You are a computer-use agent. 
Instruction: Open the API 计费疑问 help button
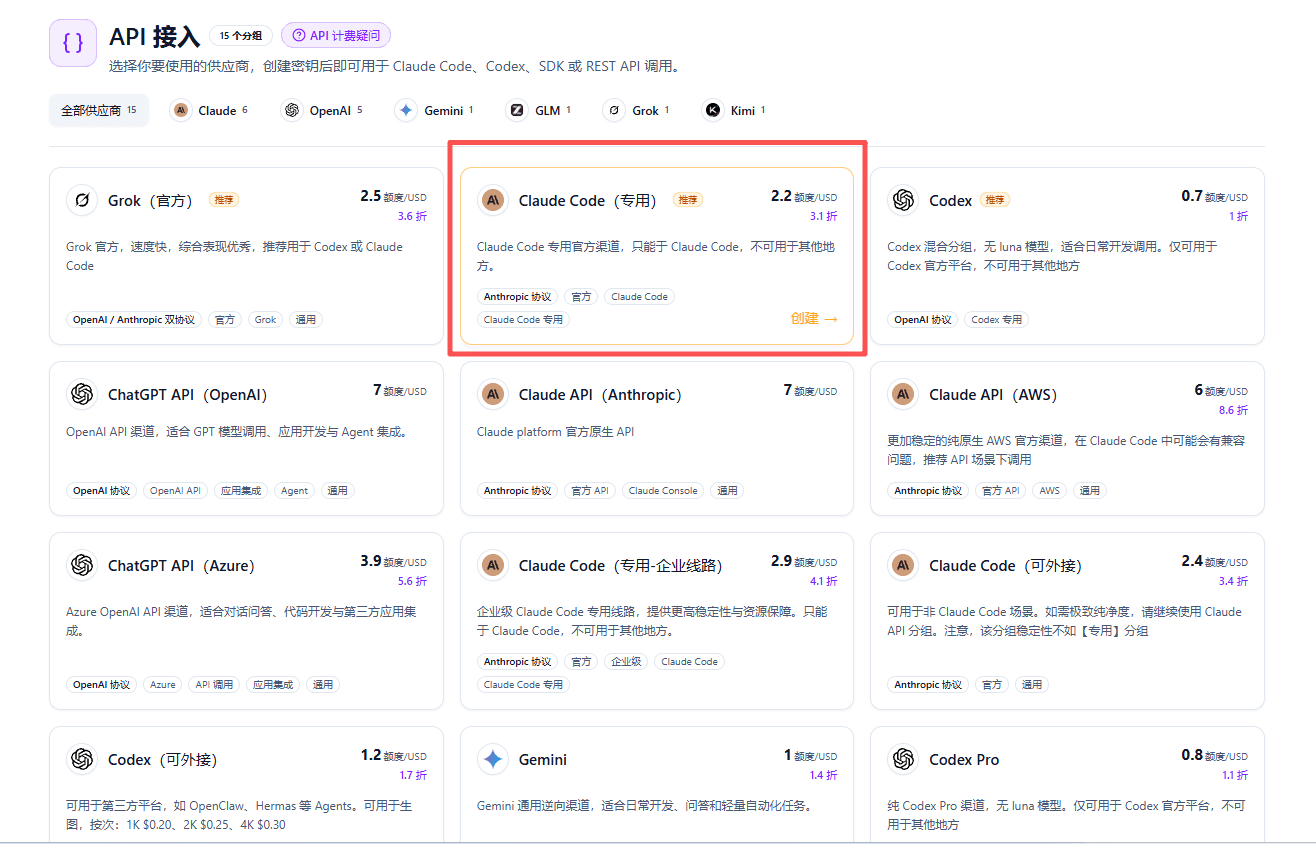click(x=336, y=35)
